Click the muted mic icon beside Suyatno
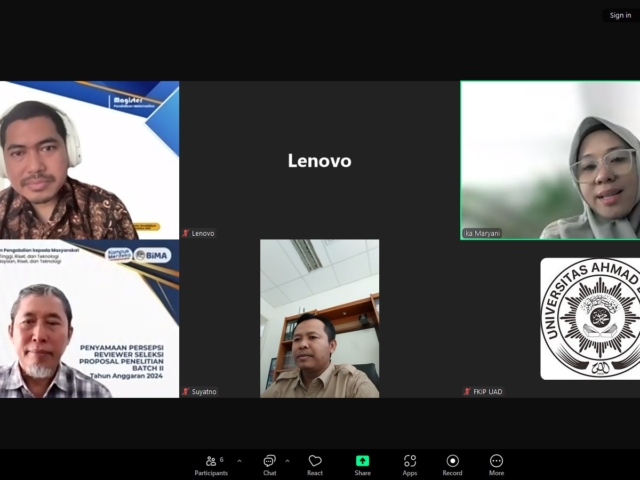Image resolution: width=640 pixels, height=480 pixels. (x=186, y=392)
